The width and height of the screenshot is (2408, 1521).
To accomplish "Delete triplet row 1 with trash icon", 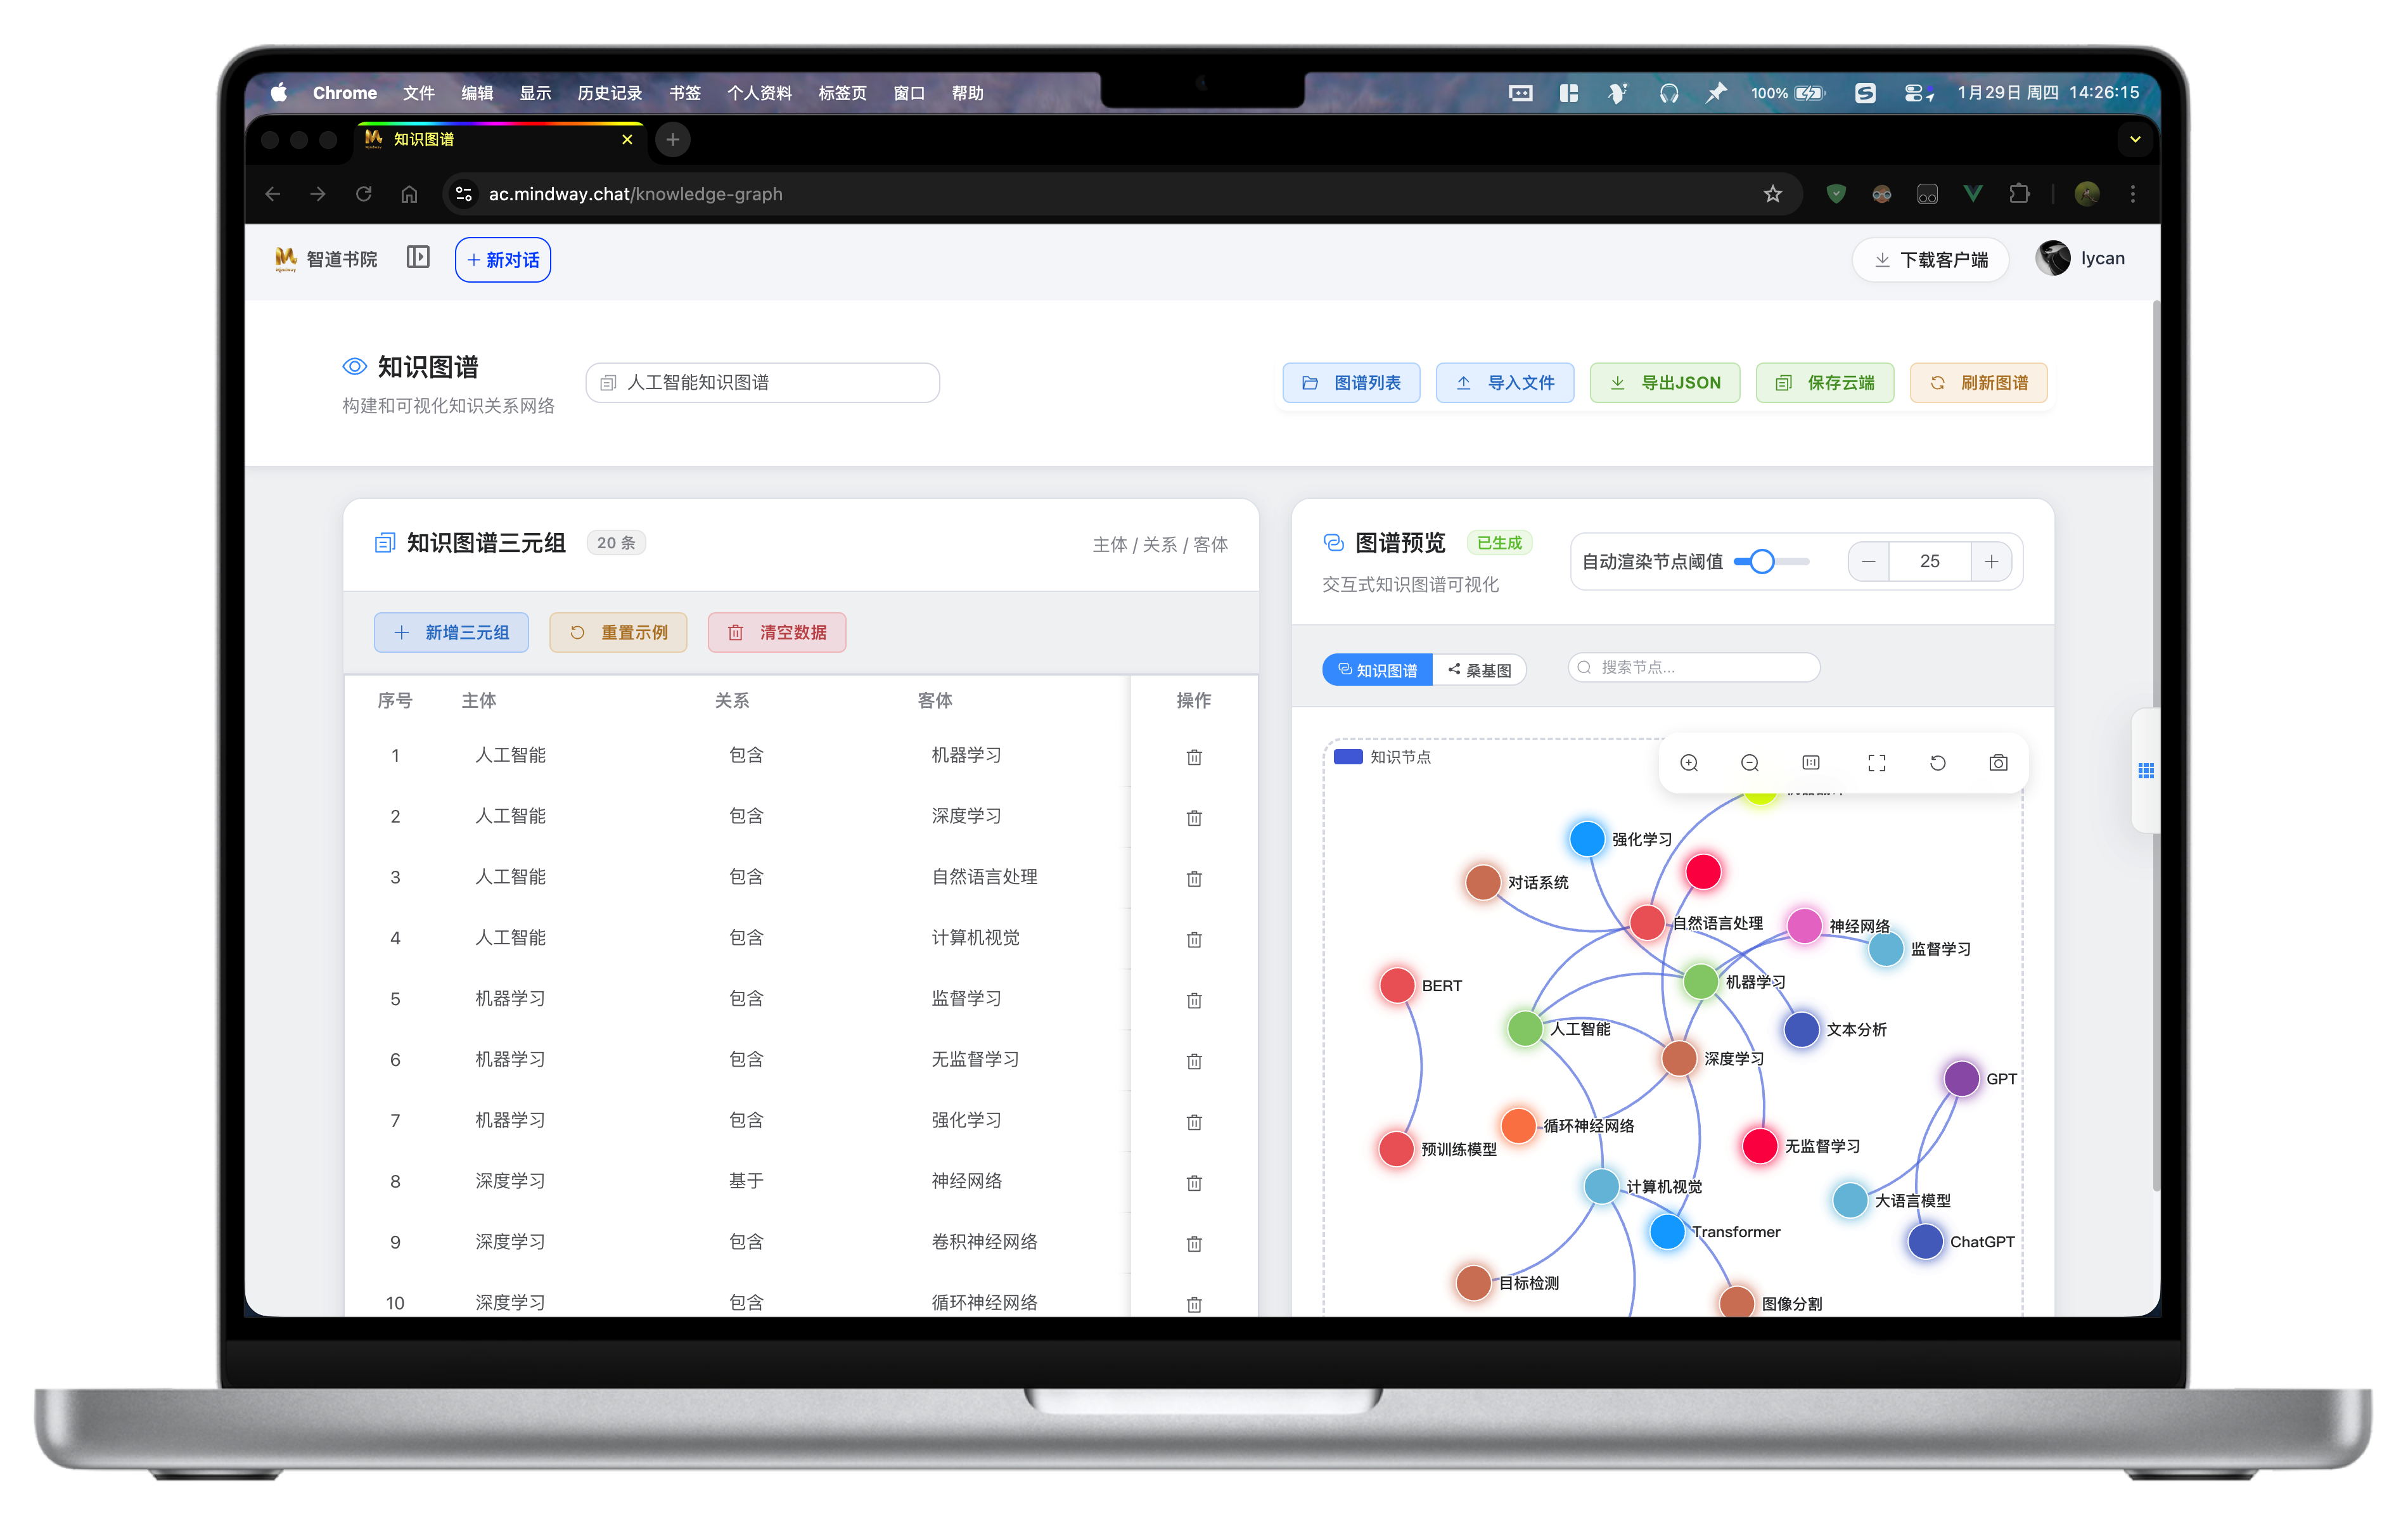I will click(1194, 757).
